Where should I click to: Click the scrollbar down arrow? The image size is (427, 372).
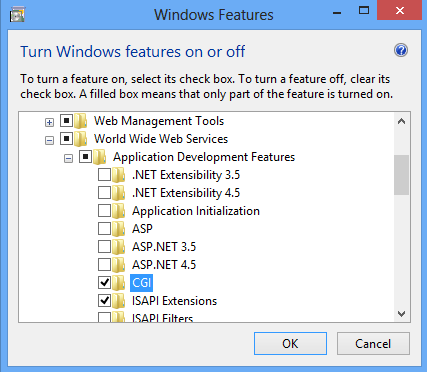pyautogui.click(x=401, y=314)
